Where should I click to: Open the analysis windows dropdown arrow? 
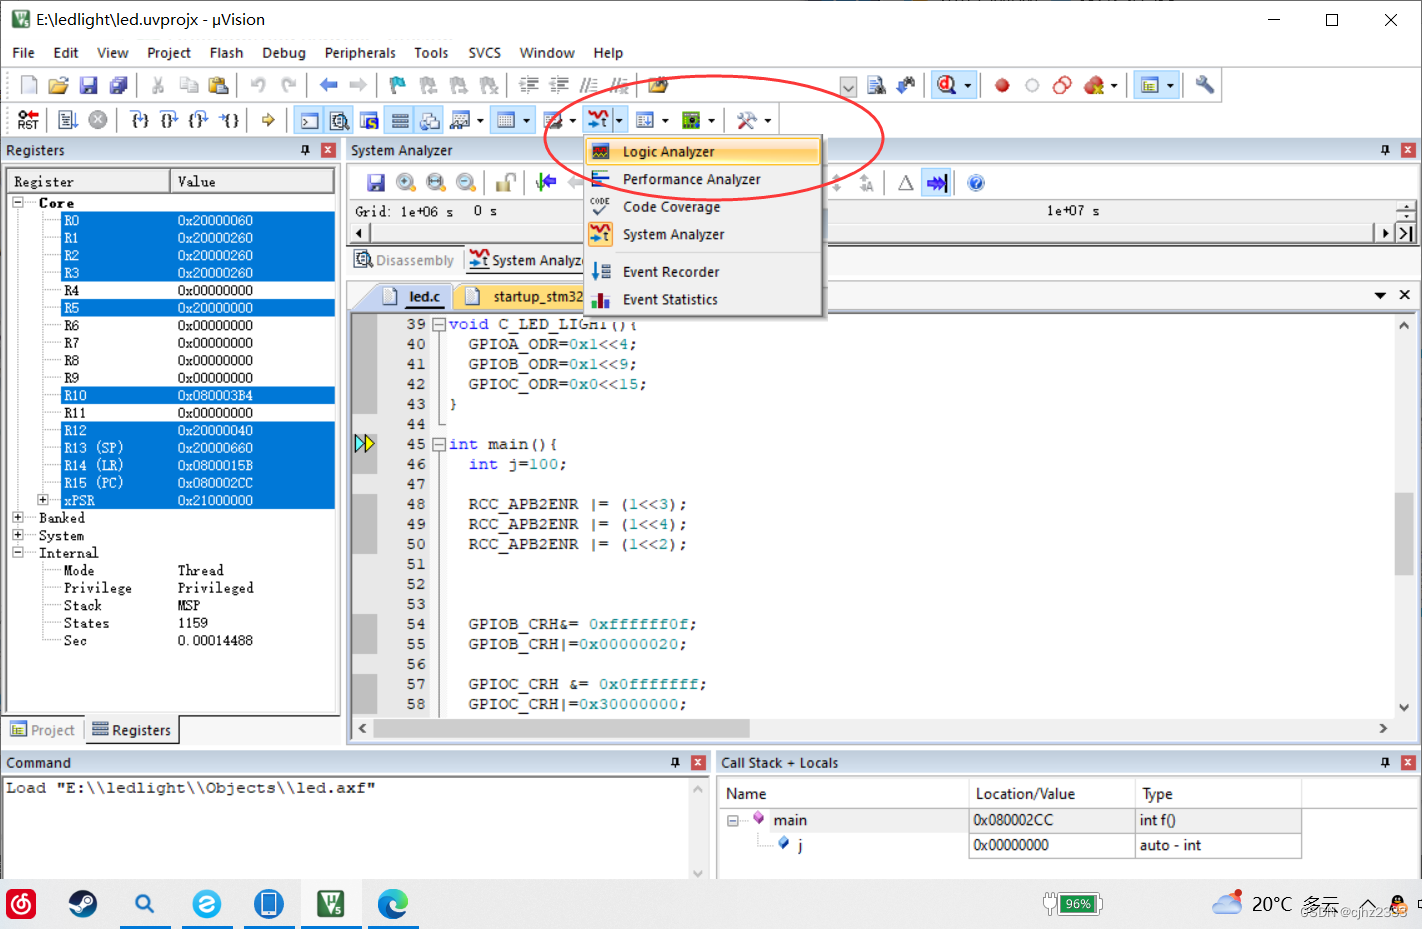click(x=620, y=121)
